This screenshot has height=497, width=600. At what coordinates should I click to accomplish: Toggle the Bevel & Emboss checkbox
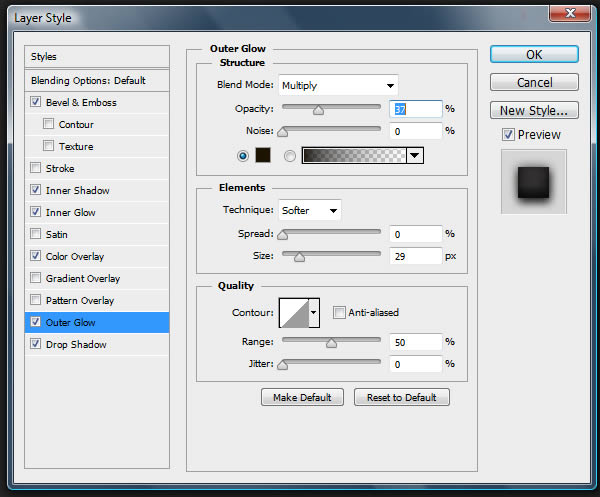(36, 102)
